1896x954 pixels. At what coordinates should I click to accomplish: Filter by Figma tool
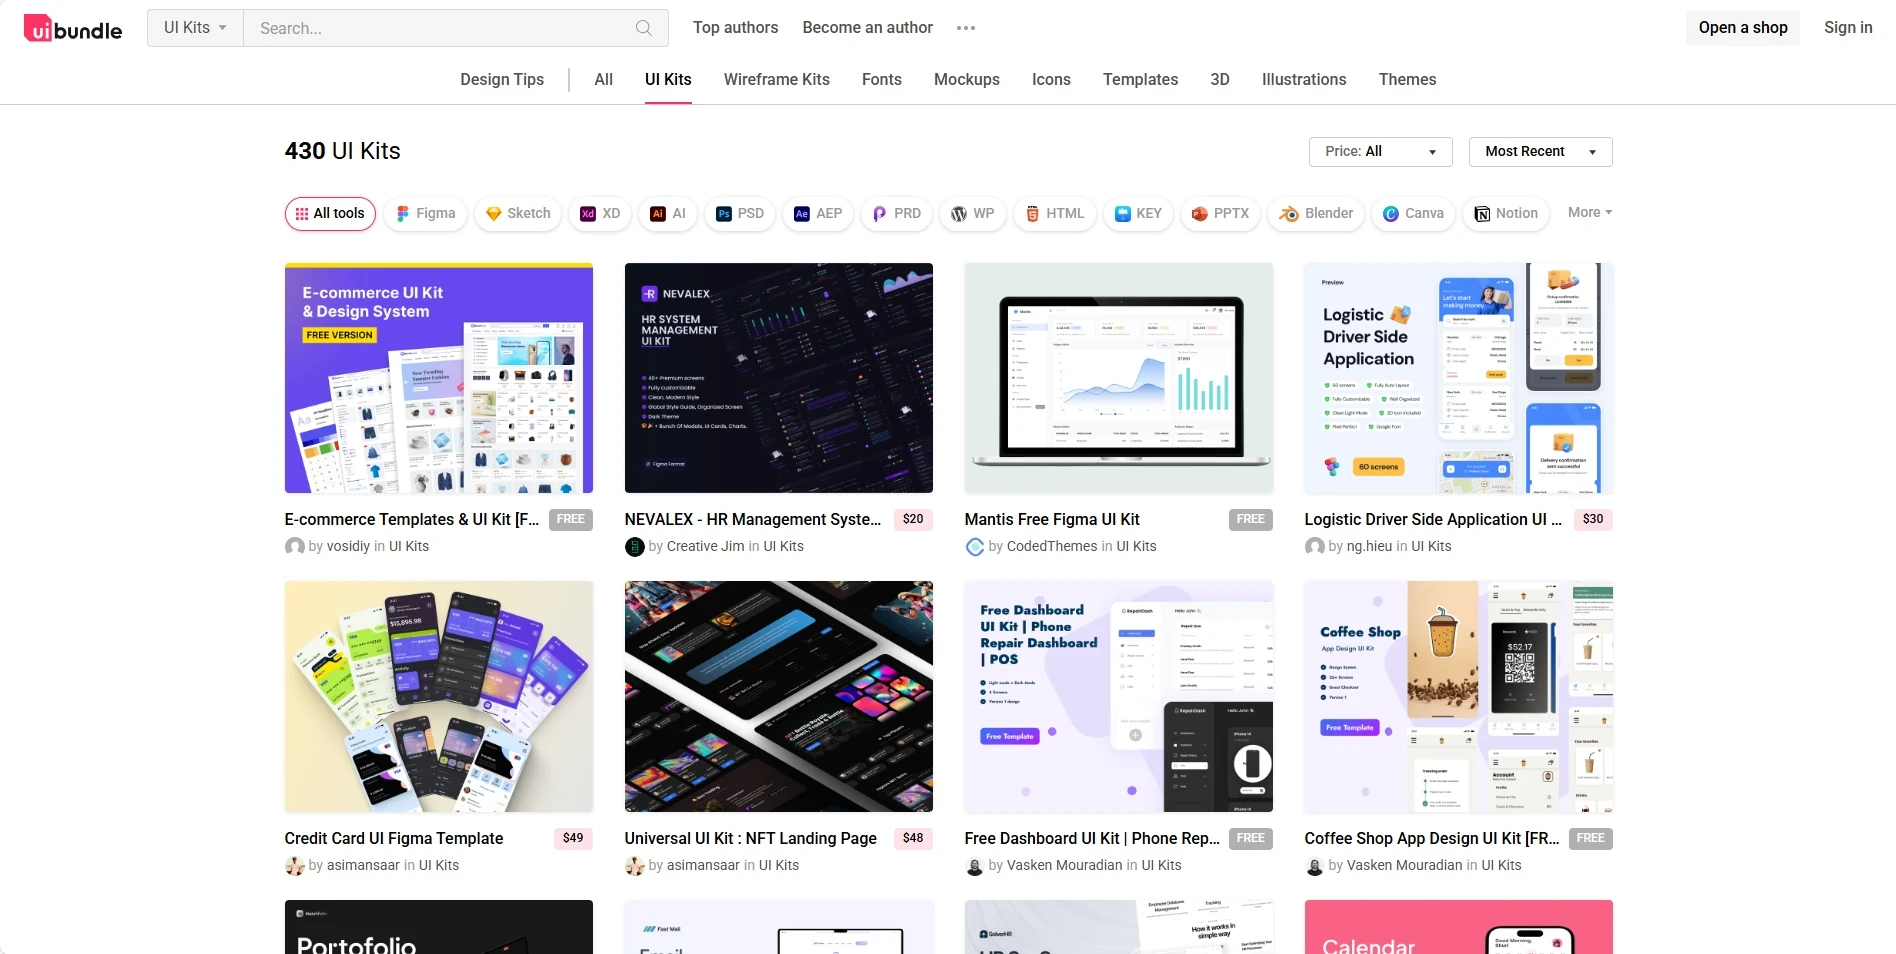[425, 214]
